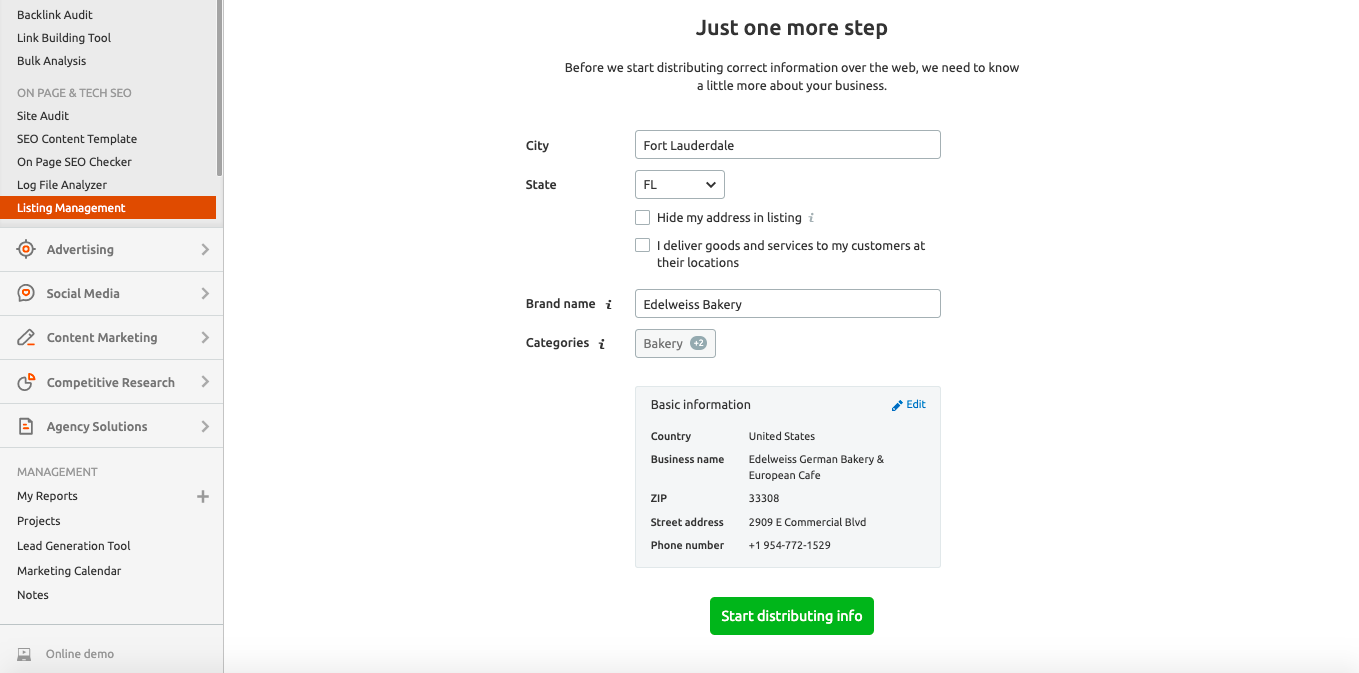Open Site Audit in sidebar
The height and width of the screenshot is (673, 1359).
[43, 116]
